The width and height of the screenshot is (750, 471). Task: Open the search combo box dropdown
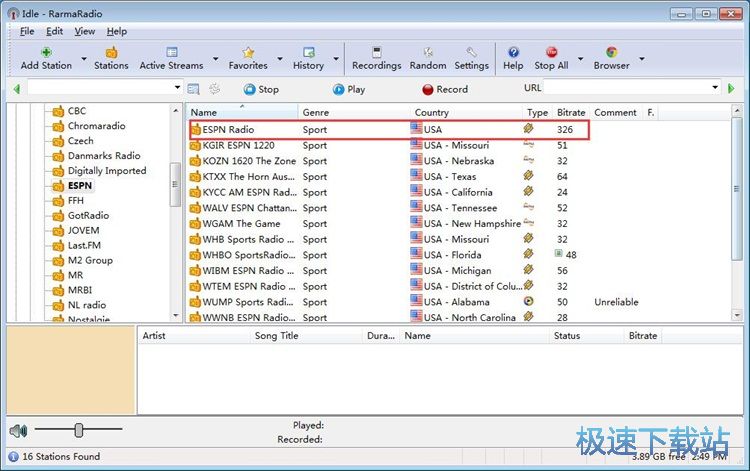(x=177, y=88)
